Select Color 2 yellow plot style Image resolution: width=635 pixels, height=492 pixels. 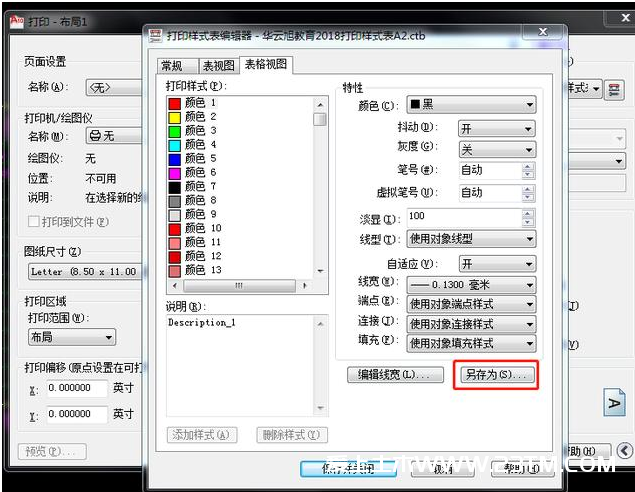pyautogui.click(x=193, y=117)
